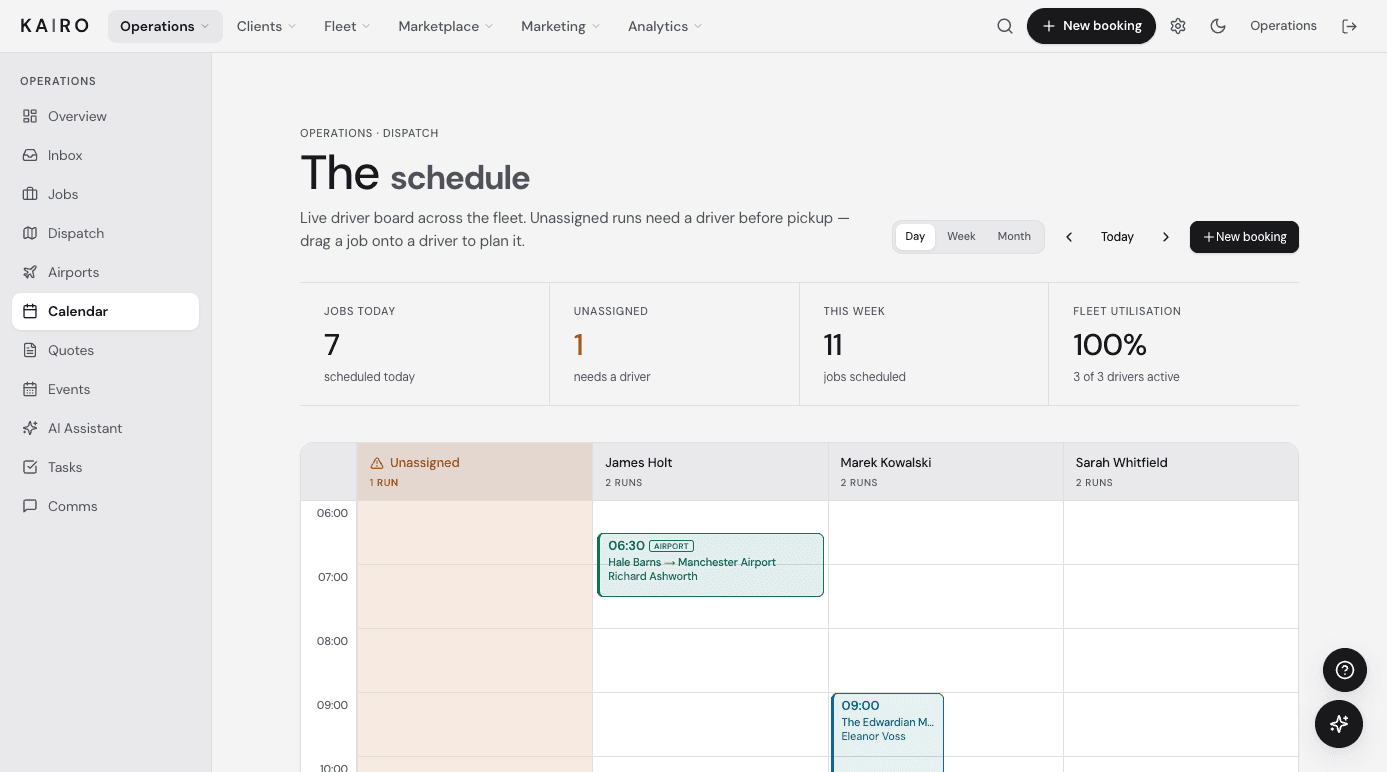Open Inbox in the sidebar
Viewport: 1387px width, 772px height.
pos(106,155)
